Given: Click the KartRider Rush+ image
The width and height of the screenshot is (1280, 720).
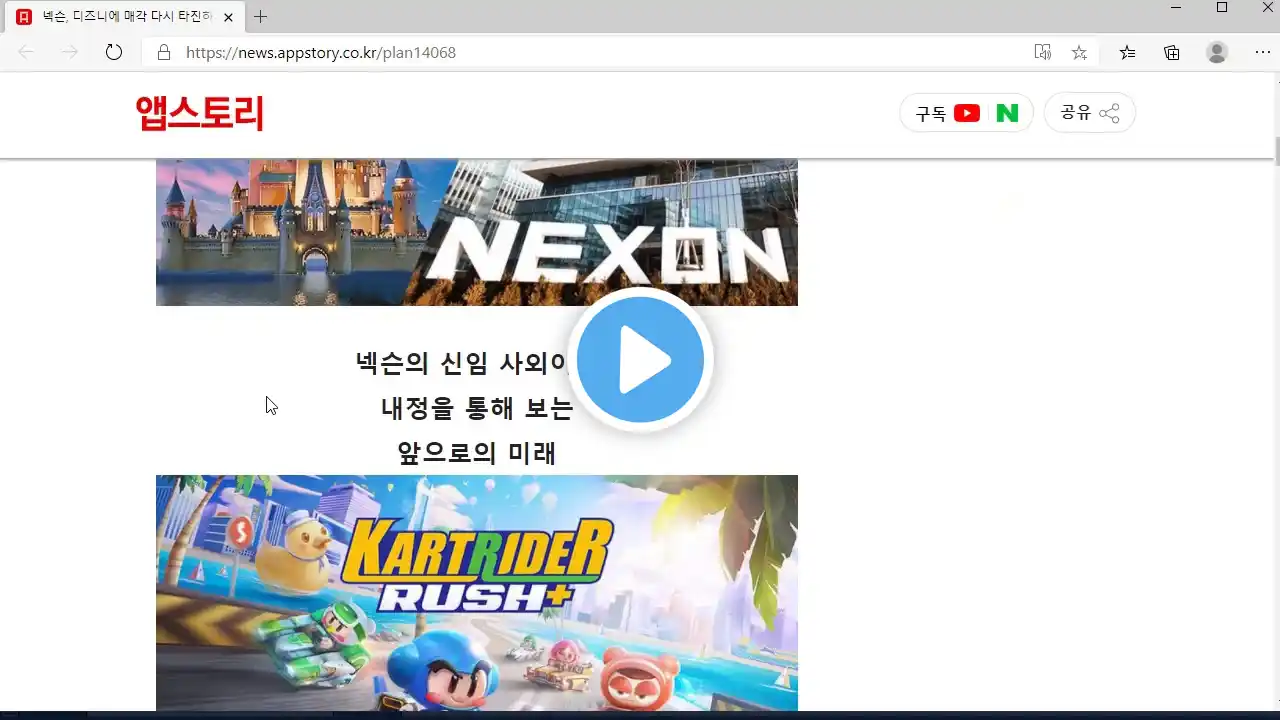Looking at the screenshot, I should click(x=477, y=593).
